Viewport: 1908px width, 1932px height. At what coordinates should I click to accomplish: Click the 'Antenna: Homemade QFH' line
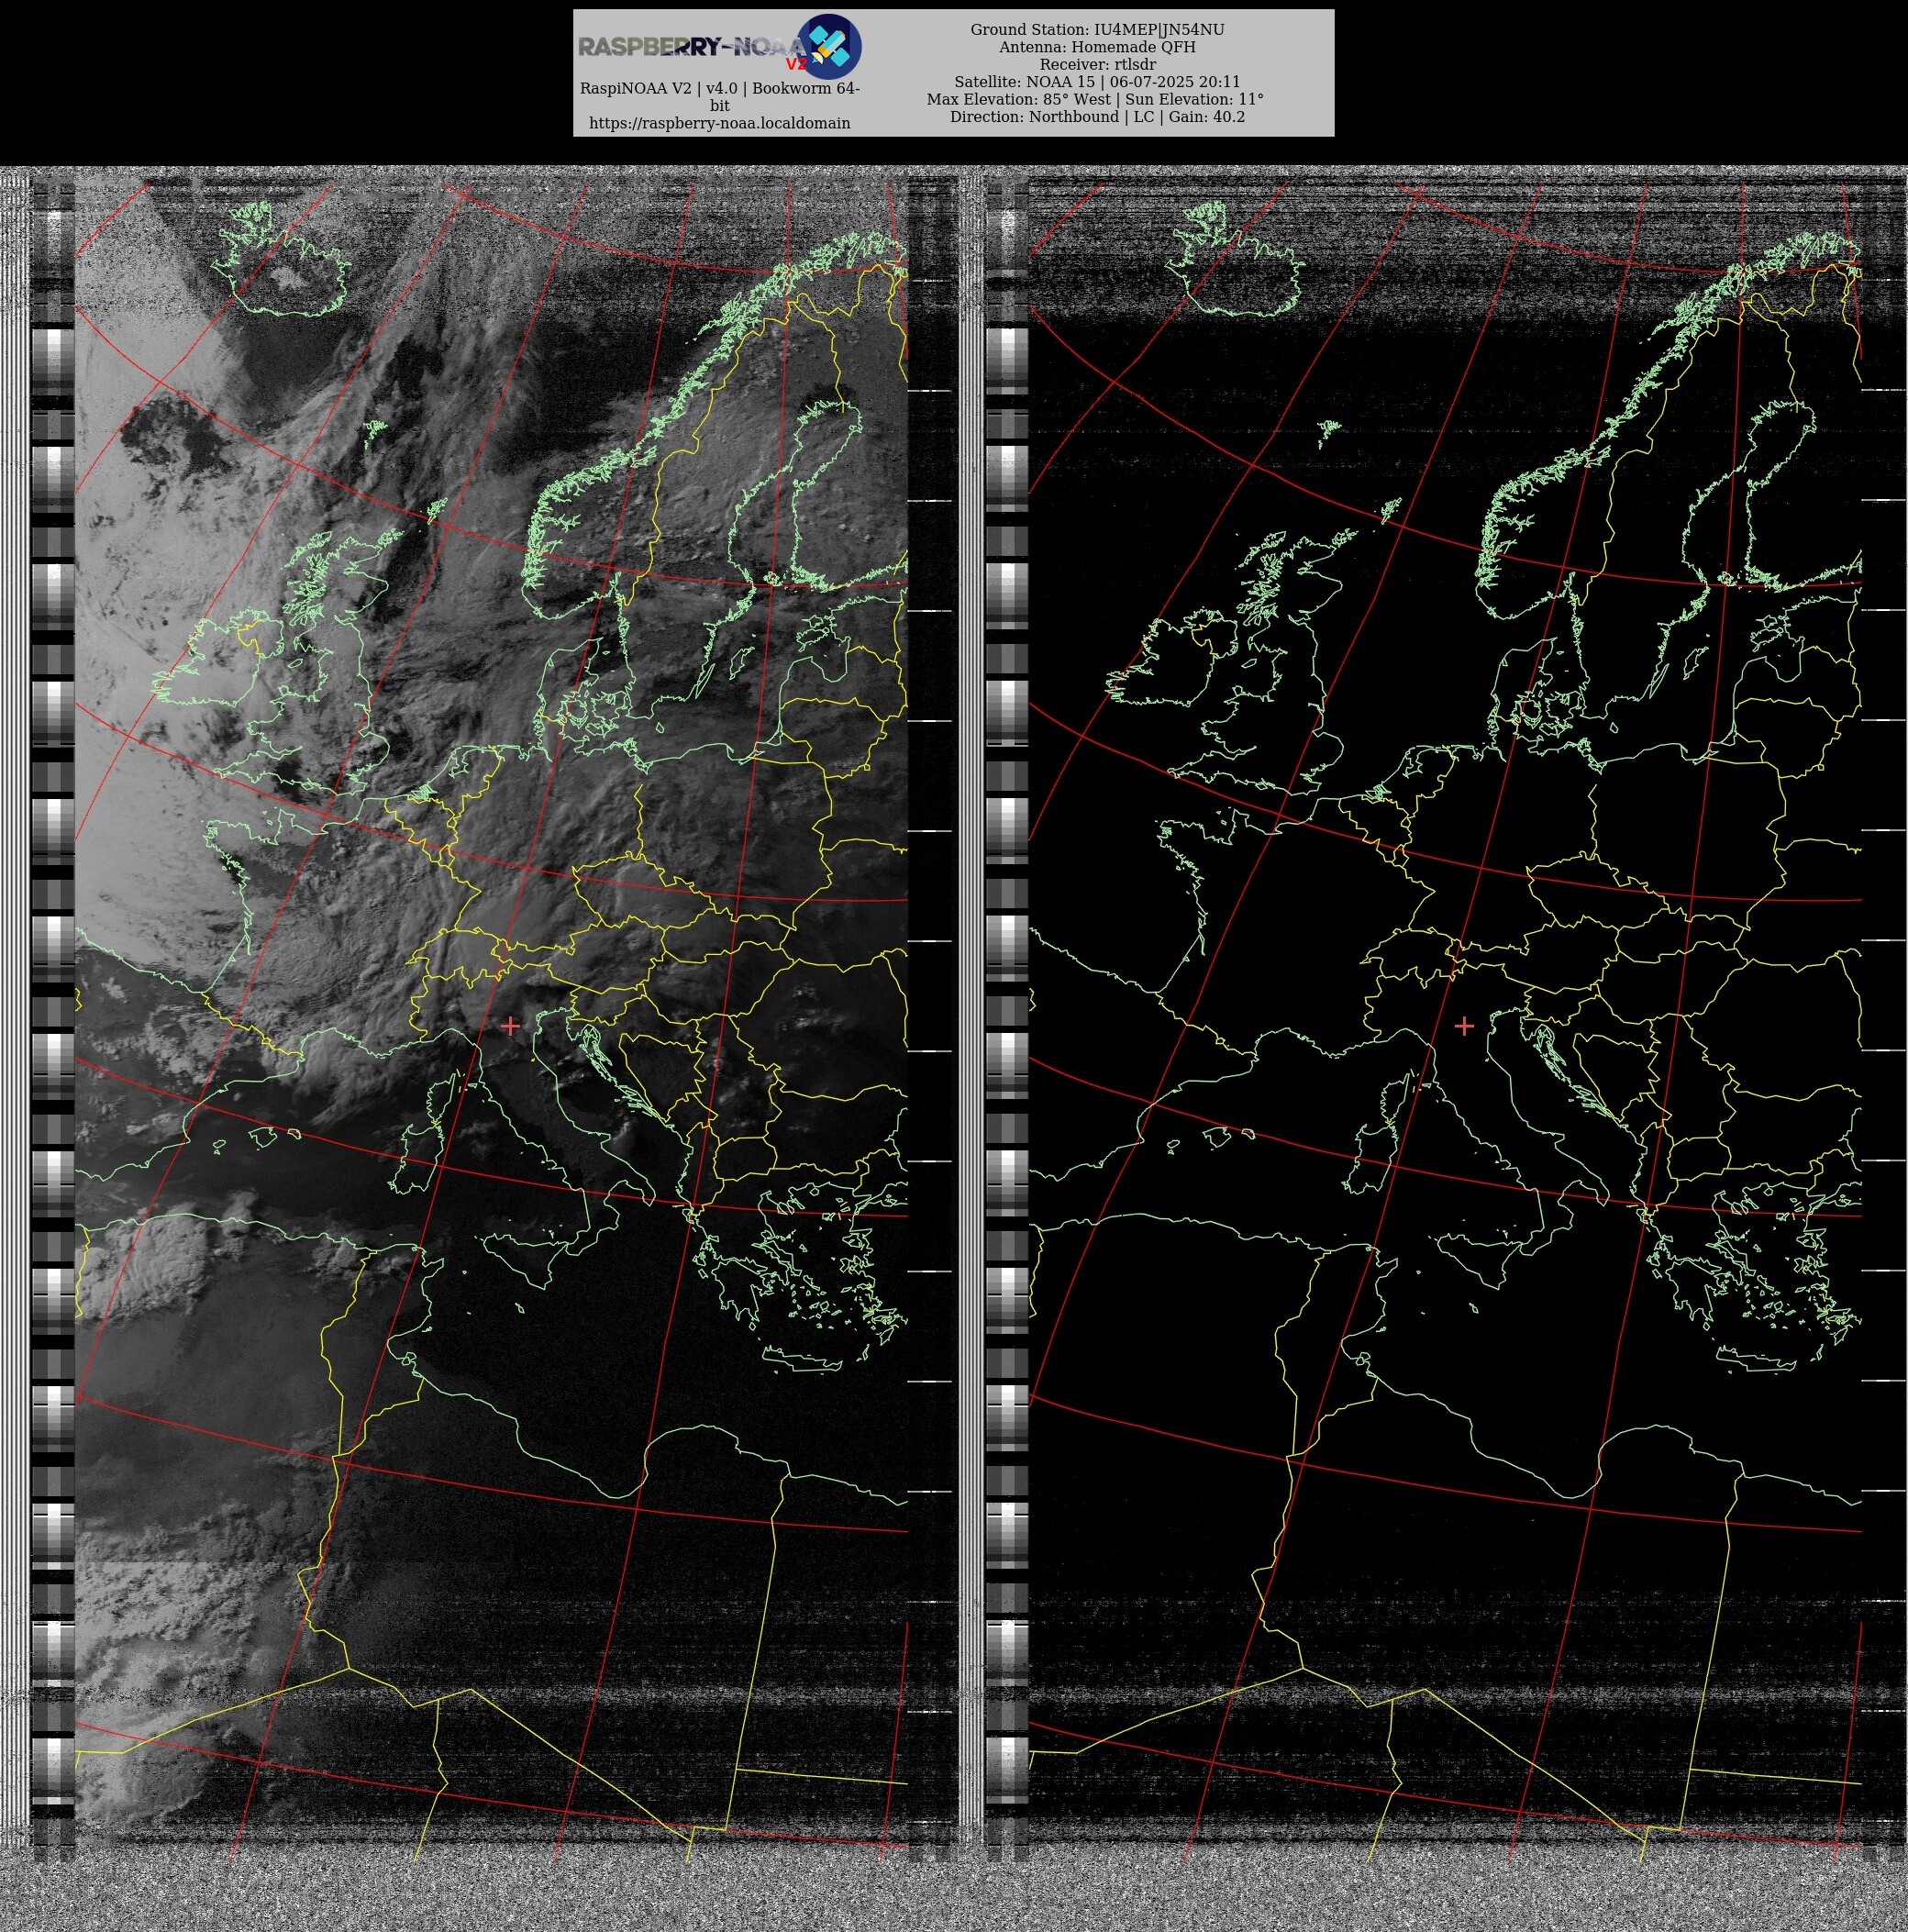tap(1097, 47)
